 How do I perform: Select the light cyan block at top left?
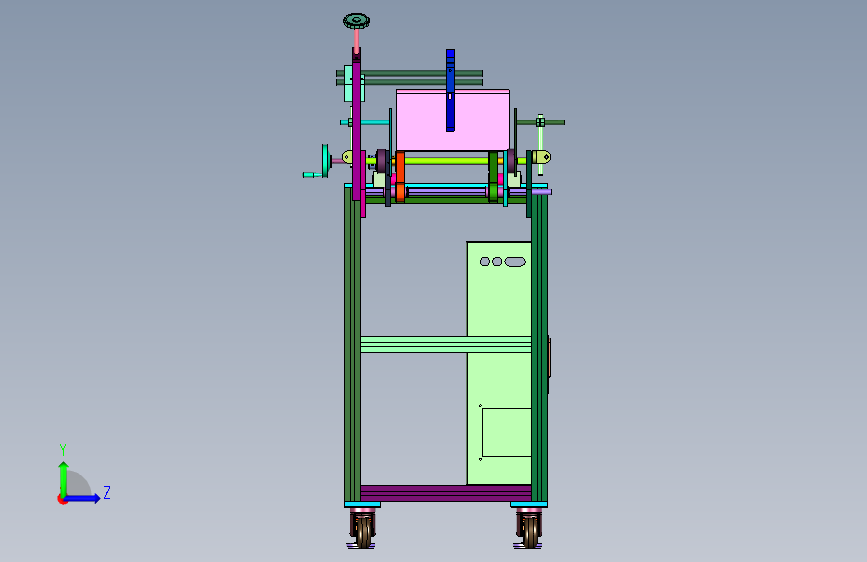(348, 84)
